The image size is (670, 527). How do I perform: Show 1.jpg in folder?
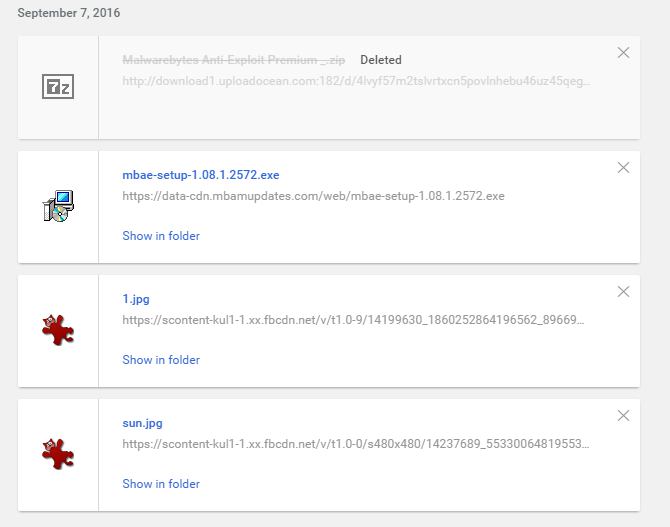tap(161, 360)
